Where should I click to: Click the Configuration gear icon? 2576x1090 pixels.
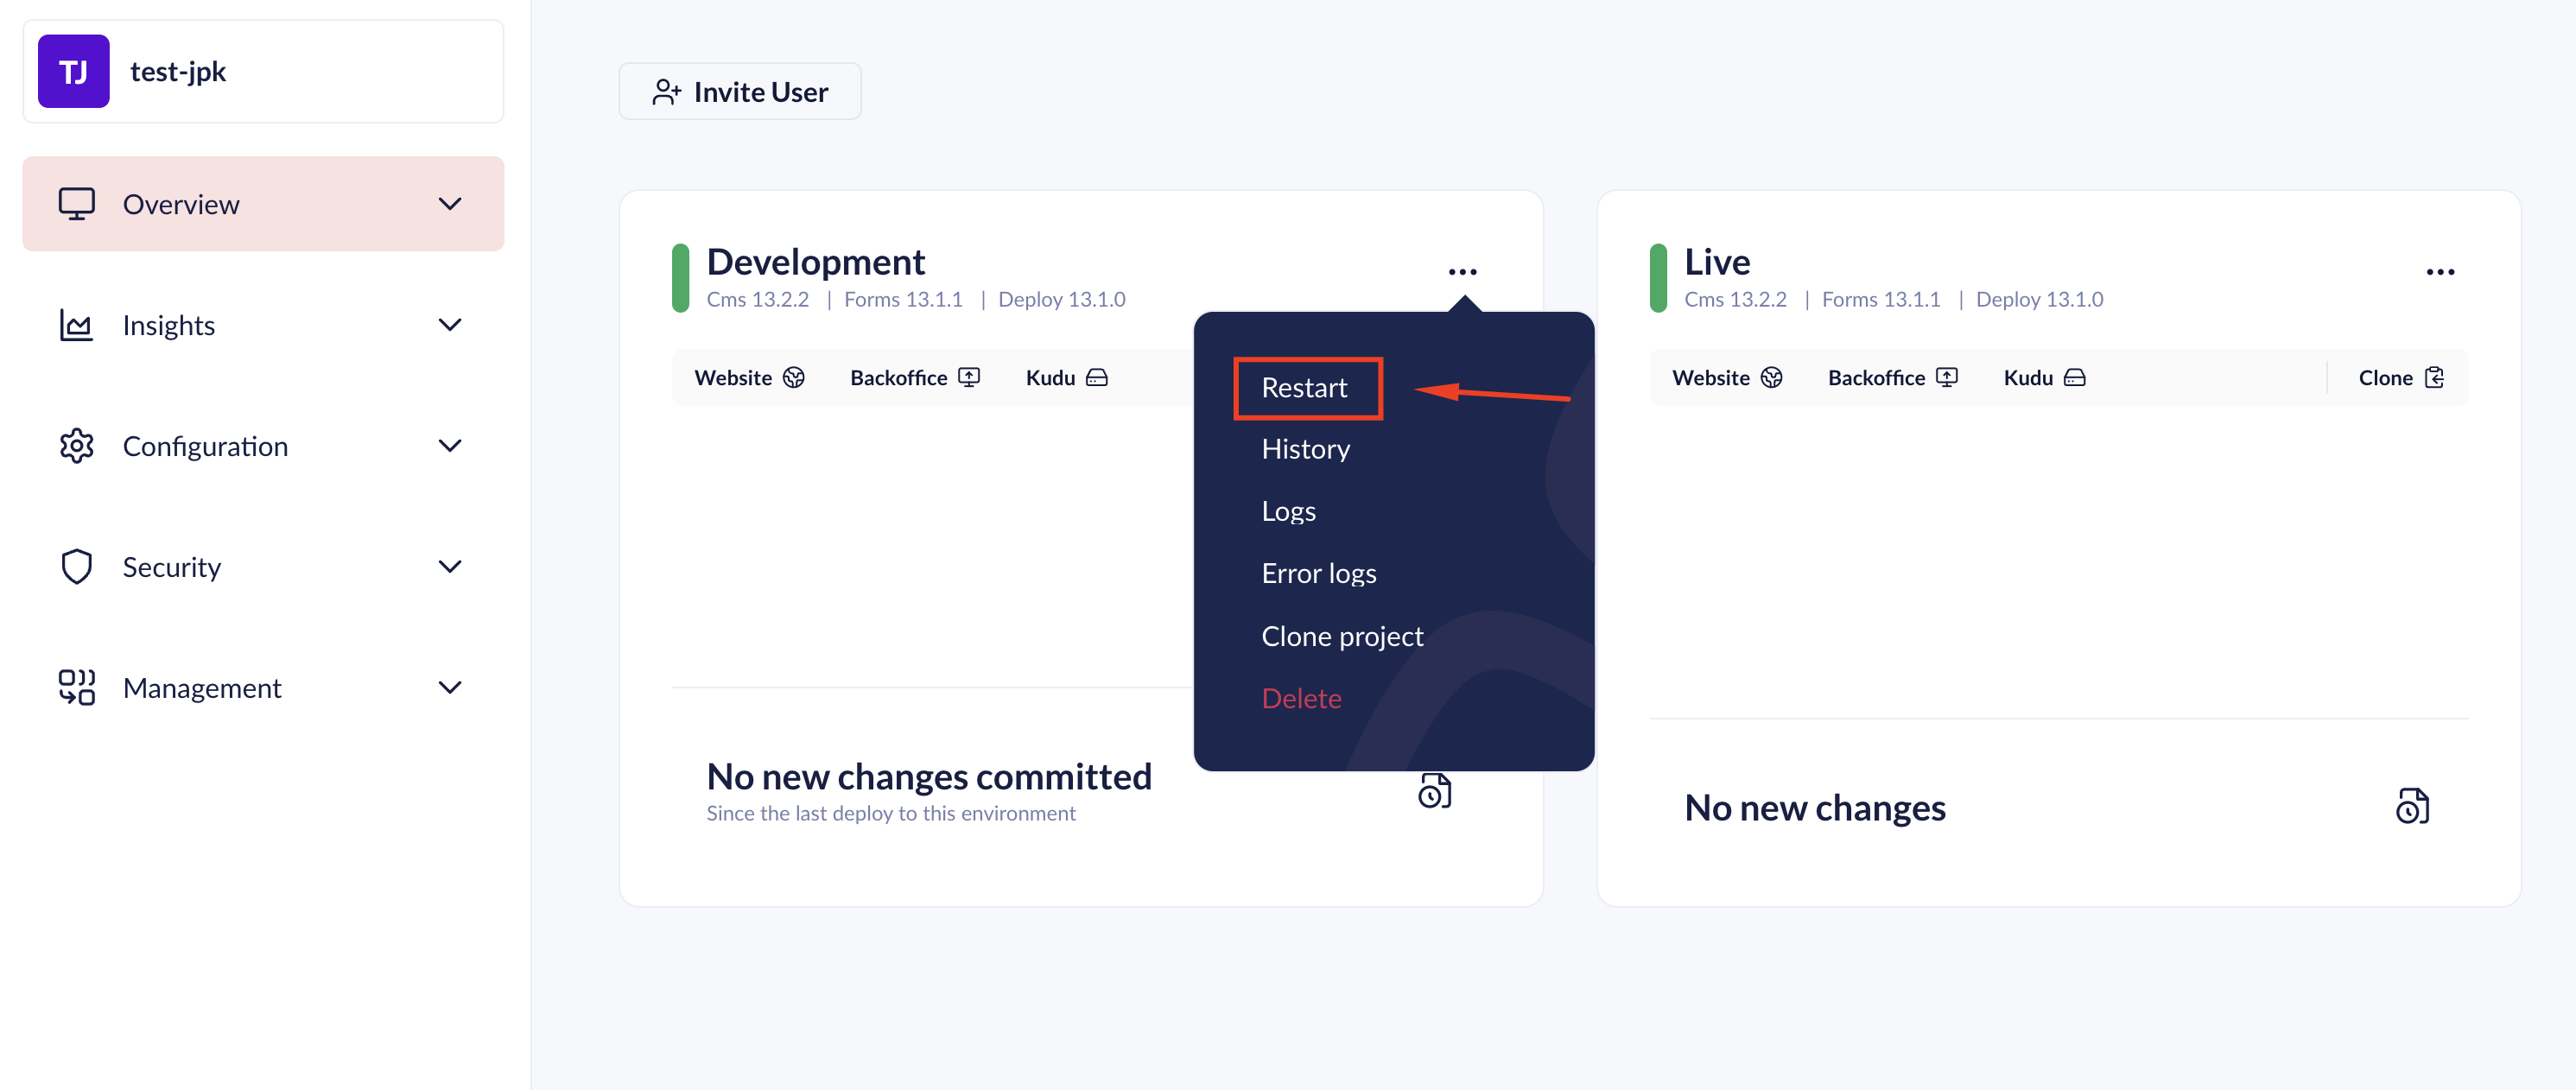(x=76, y=446)
